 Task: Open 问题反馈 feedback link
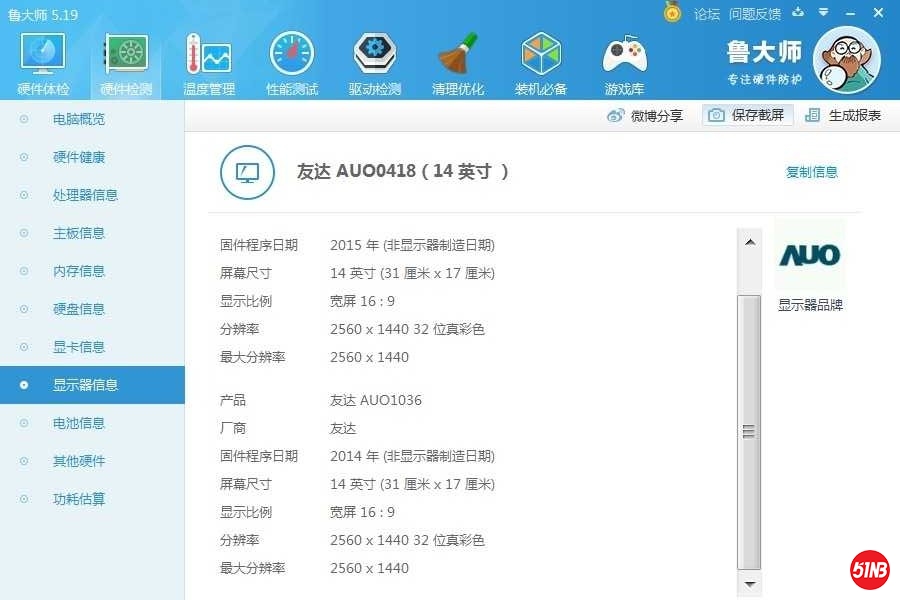click(x=755, y=14)
